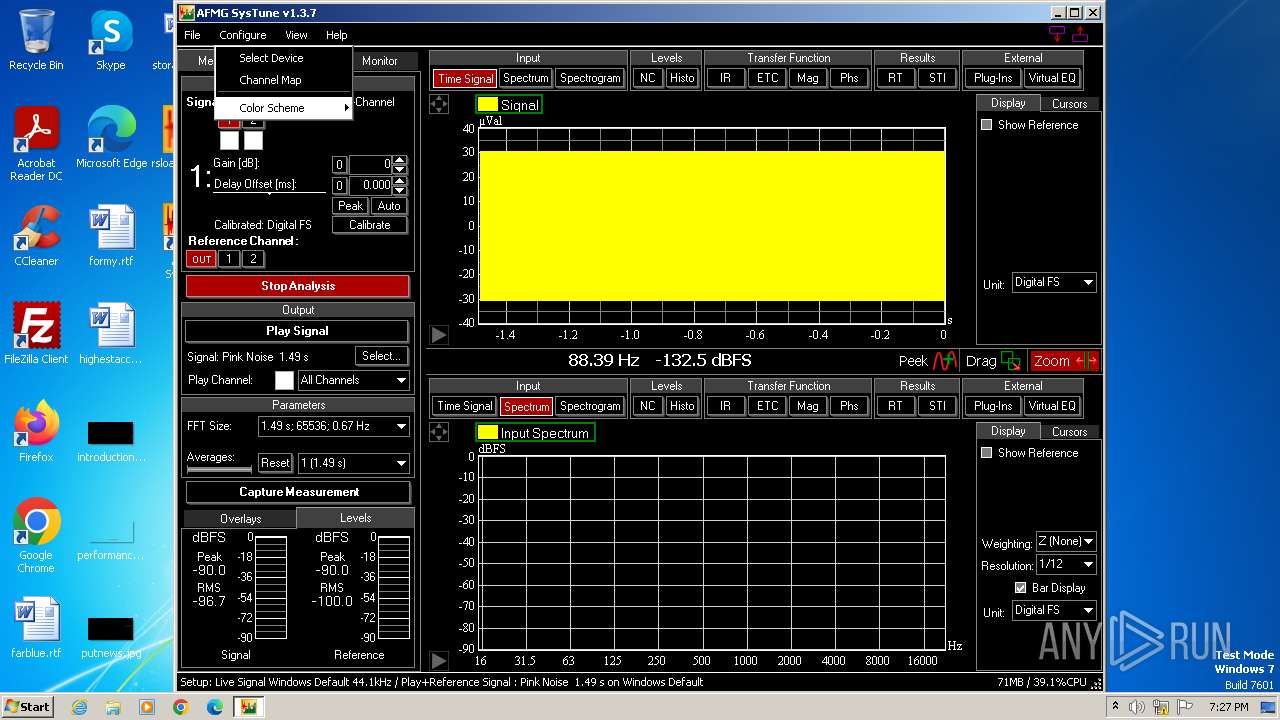Click Stop Analysis button
The image size is (1280, 720).
pos(297,286)
